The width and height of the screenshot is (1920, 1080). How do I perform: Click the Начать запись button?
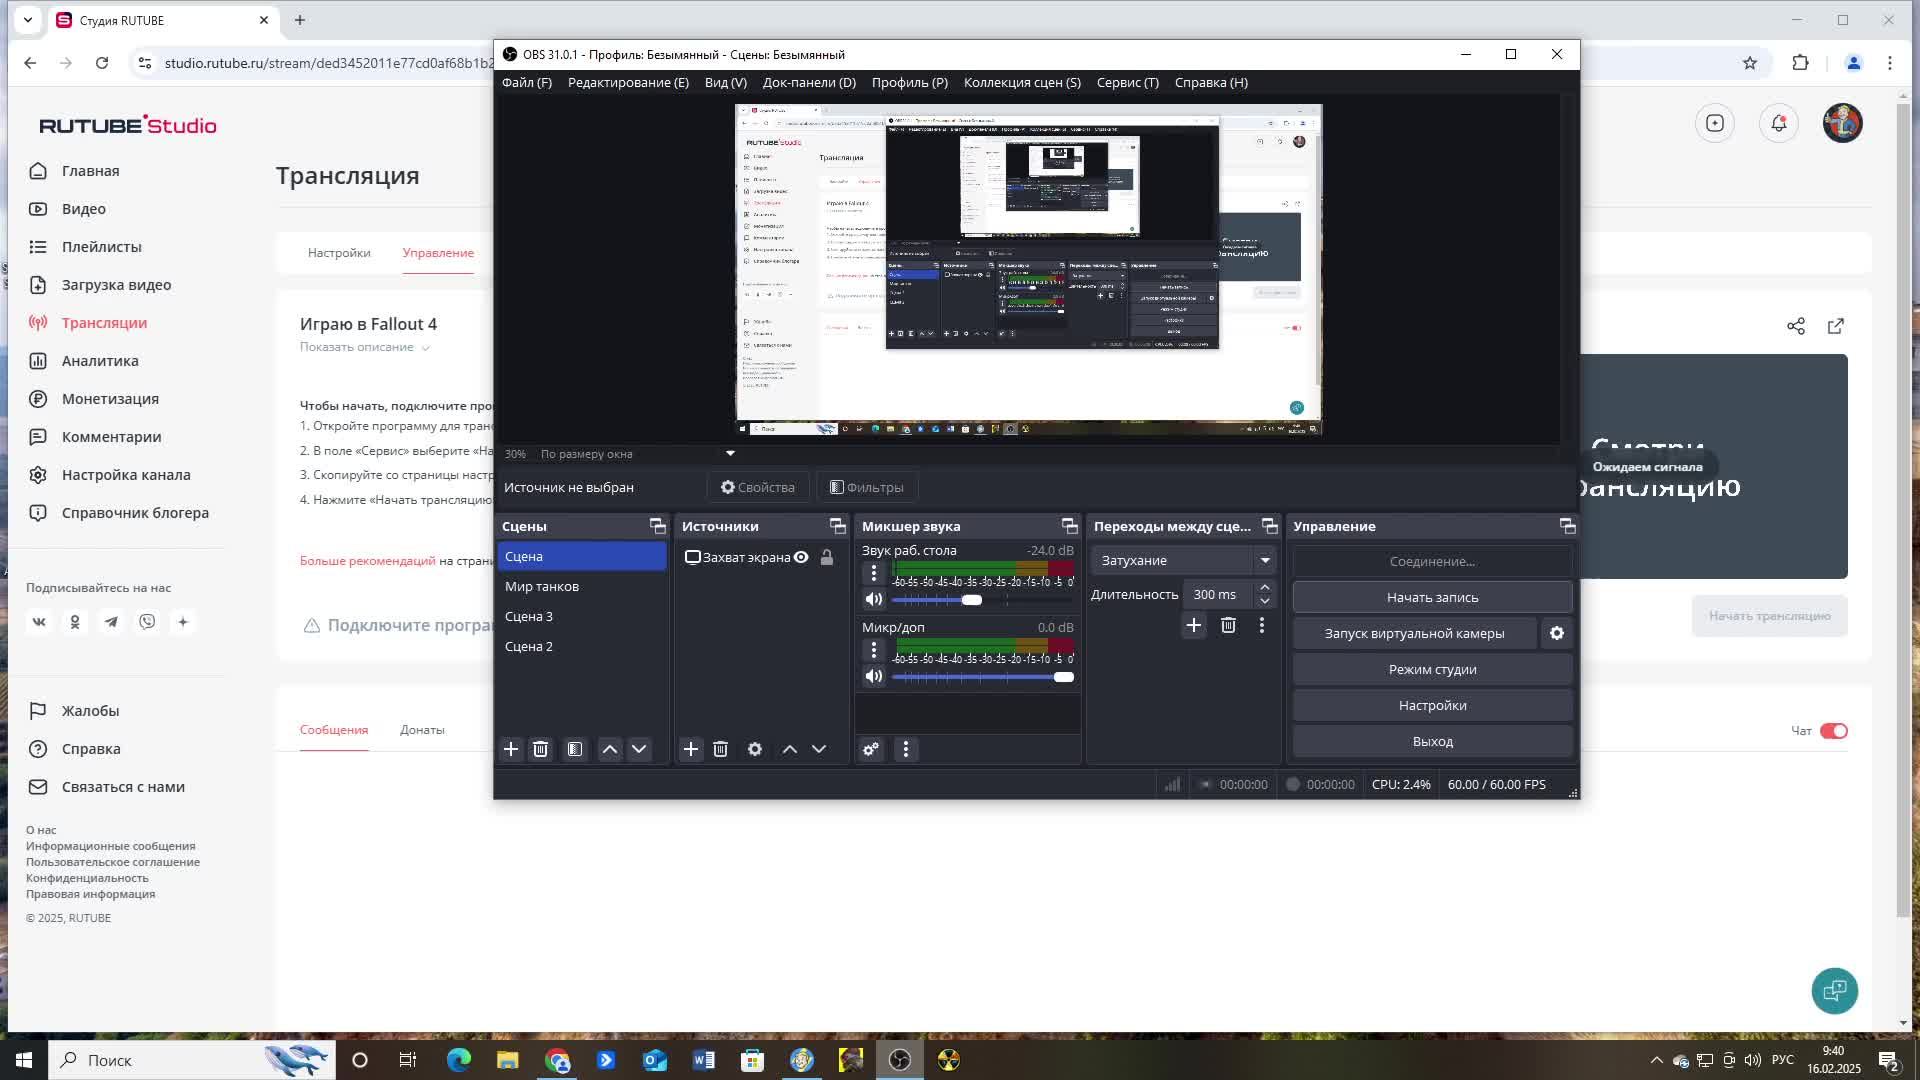(x=1432, y=597)
